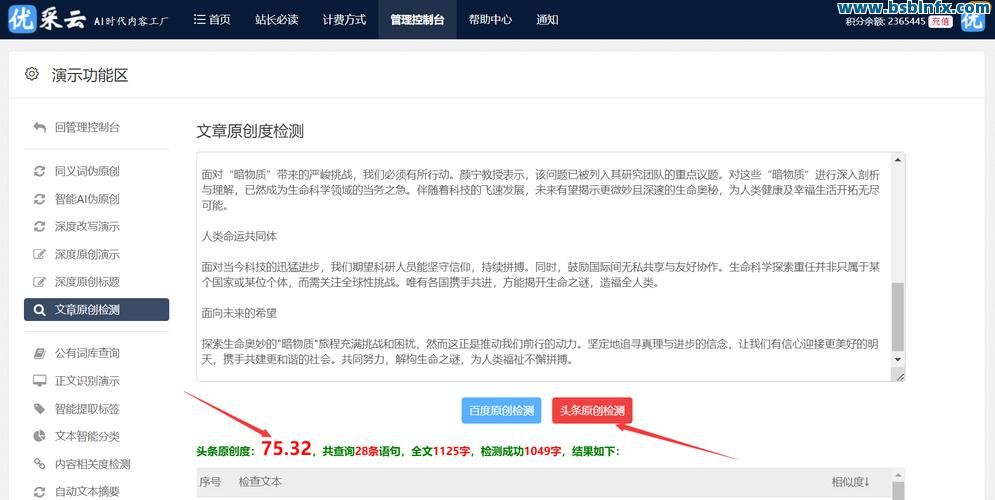The height and width of the screenshot is (500, 995).
Task: Open 同义词伪原创 in the sidebar
Action: pyautogui.click(x=87, y=171)
